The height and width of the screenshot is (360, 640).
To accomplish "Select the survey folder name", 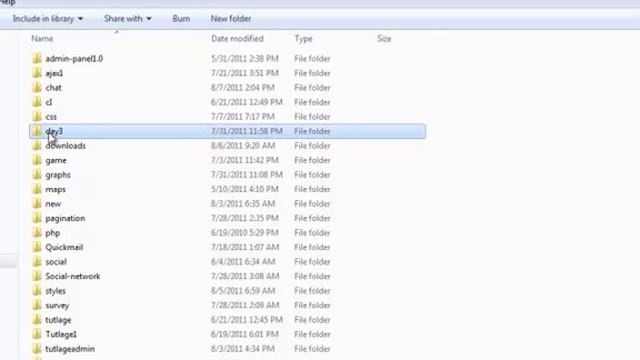I will click(57, 306).
